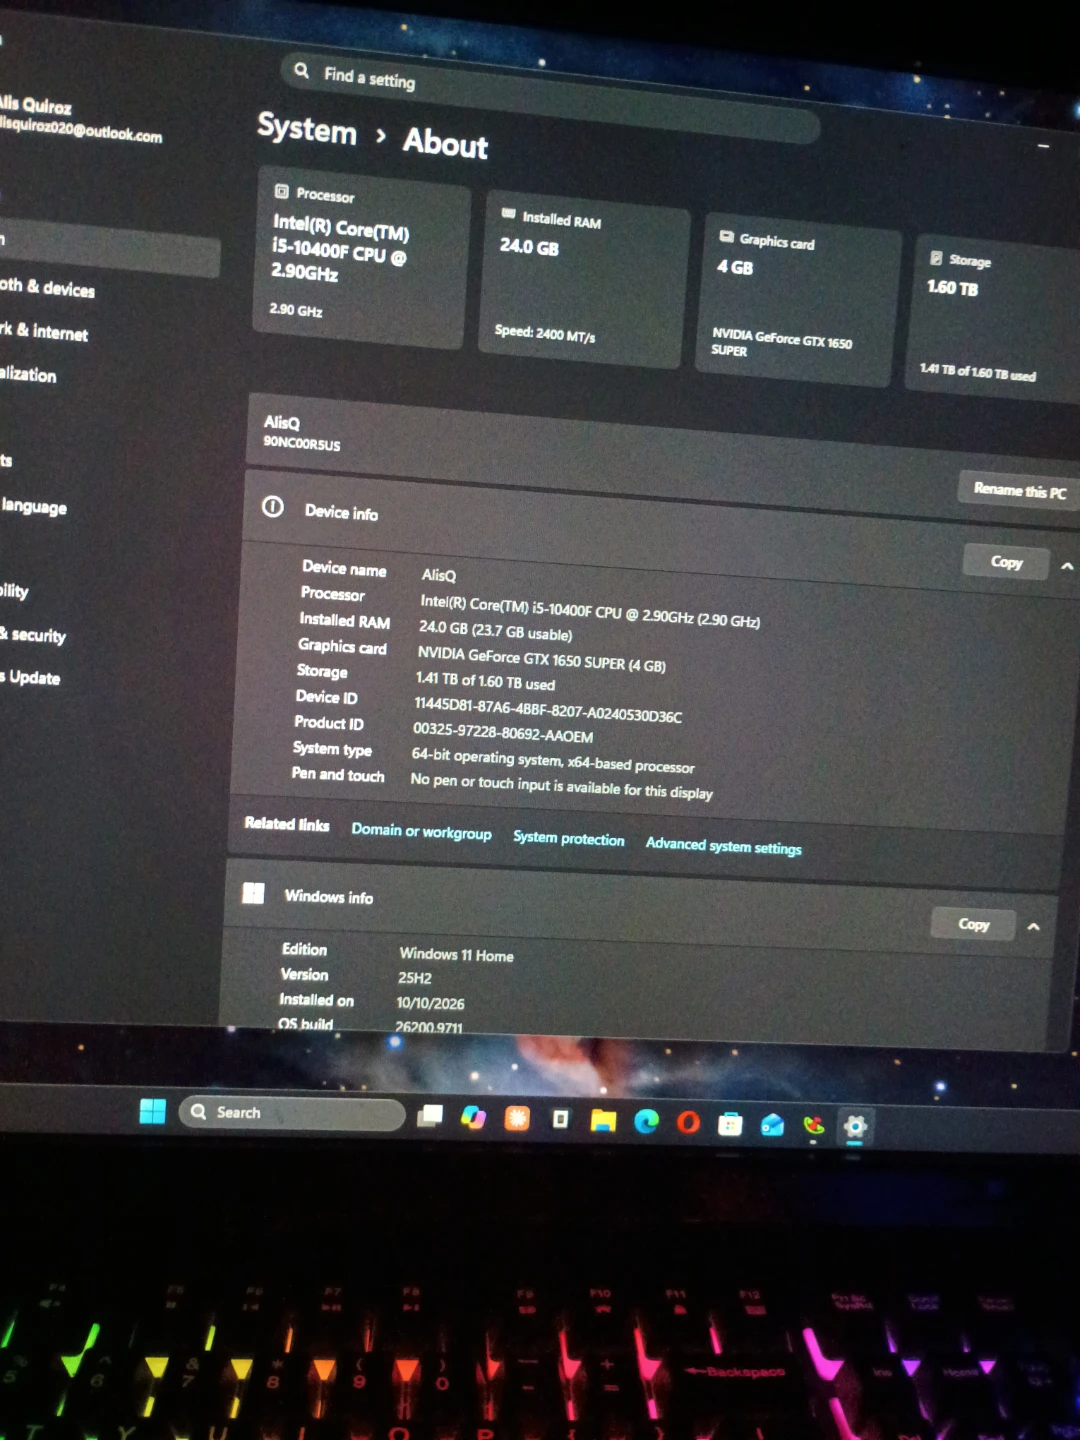The height and width of the screenshot is (1440, 1080).
Task: Open the phone app icon in taskbar
Action: click(814, 1127)
